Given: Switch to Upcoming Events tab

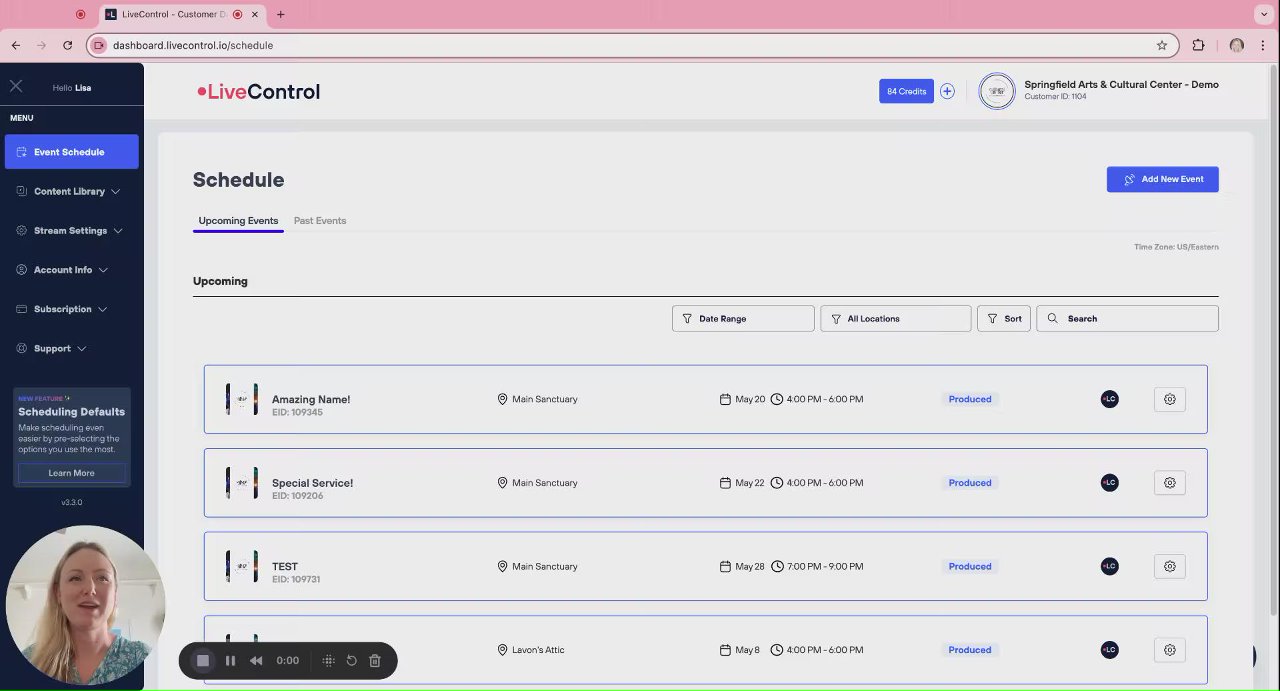Looking at the screenshot, I should click(238, 220).
